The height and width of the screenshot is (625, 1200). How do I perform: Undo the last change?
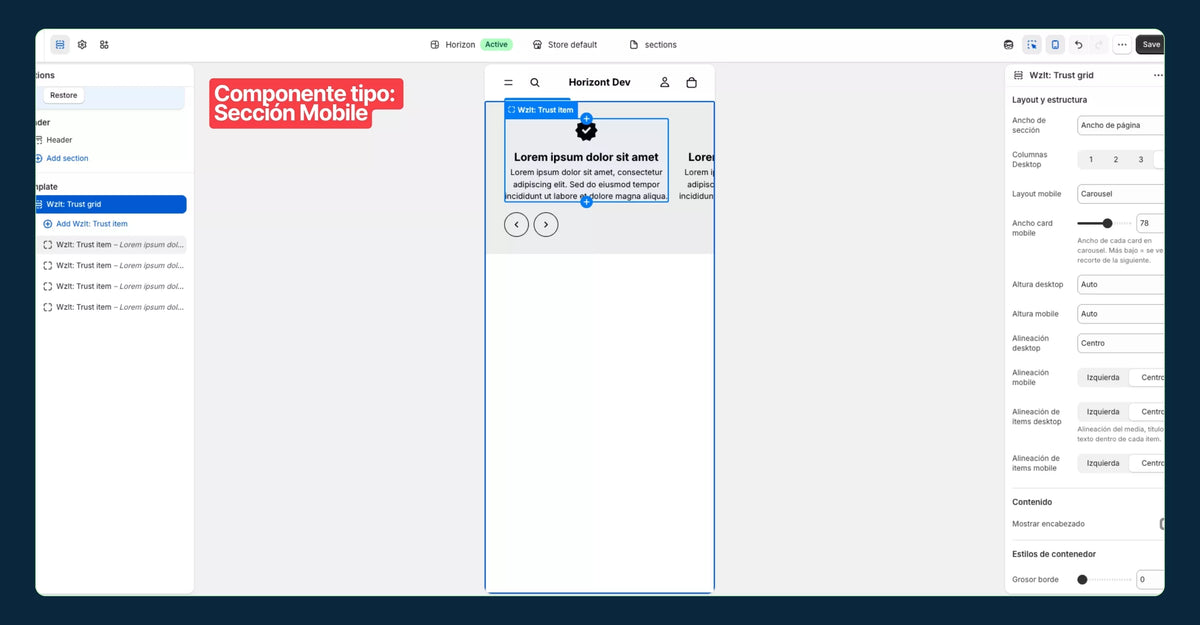coord(1078,45)
